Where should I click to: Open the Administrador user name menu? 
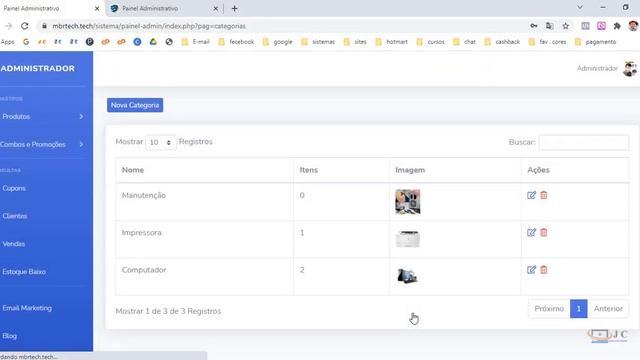(597, 69)
